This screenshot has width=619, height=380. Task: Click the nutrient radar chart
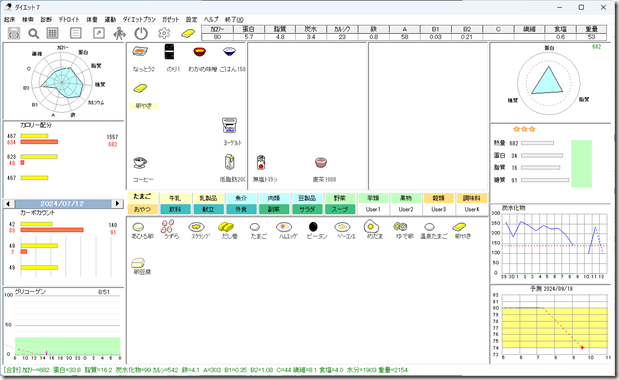tap(62, 81)
